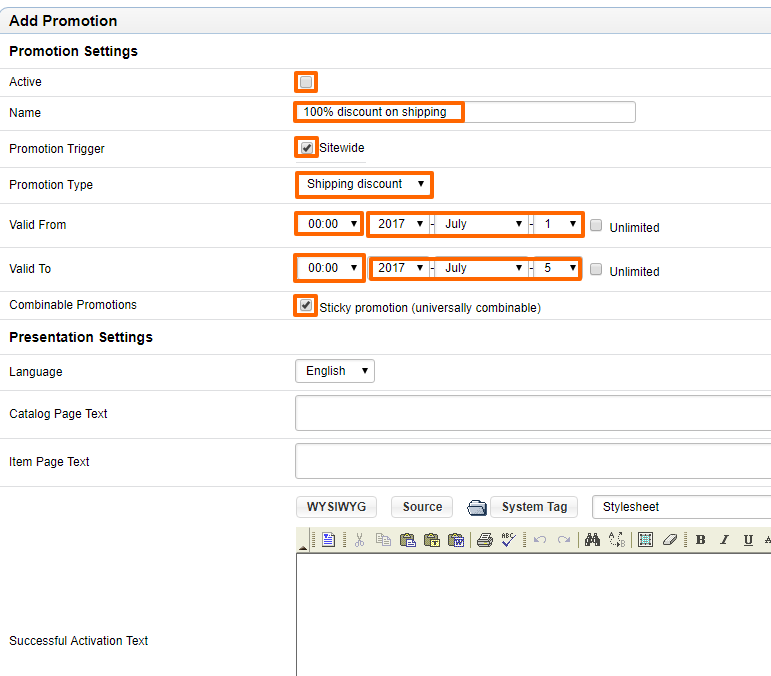The width and height of the screenshot is (771, 676).
Task: Open the folder icon beside System Tag
Action: (x=476, y=507)
